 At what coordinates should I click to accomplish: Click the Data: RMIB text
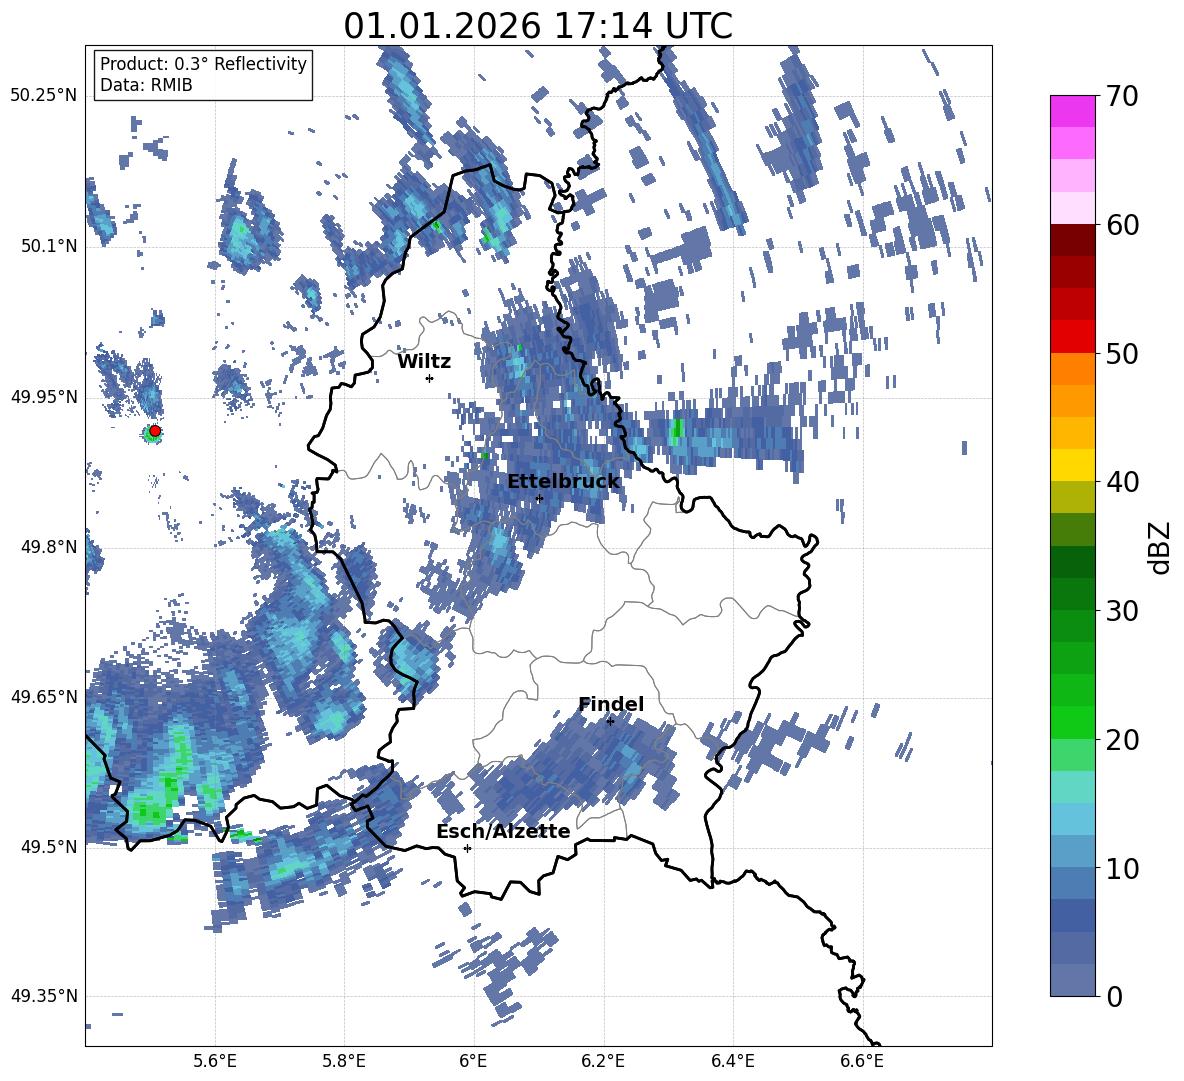[x=146, y=85]
